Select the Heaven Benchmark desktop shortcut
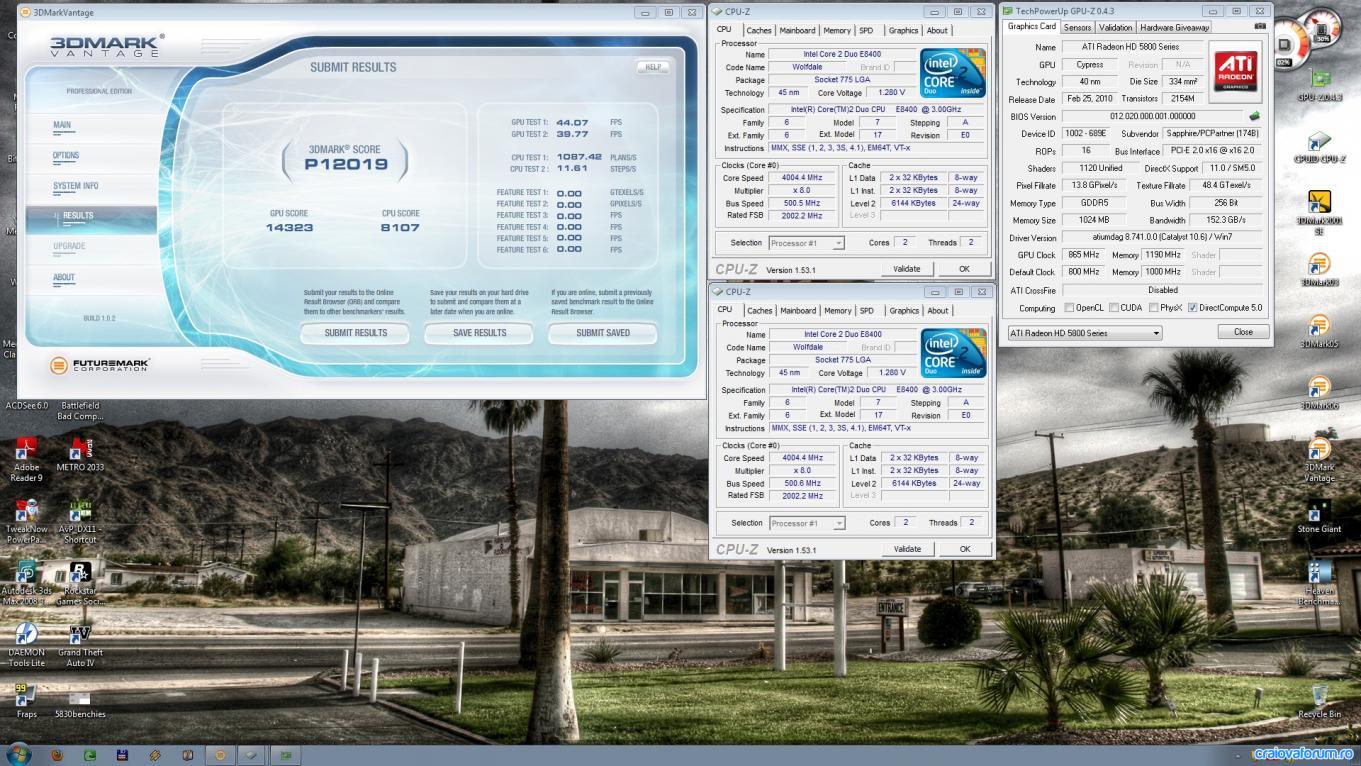Viewport: 1361px width, 766px height. [x=1319, y=583]
